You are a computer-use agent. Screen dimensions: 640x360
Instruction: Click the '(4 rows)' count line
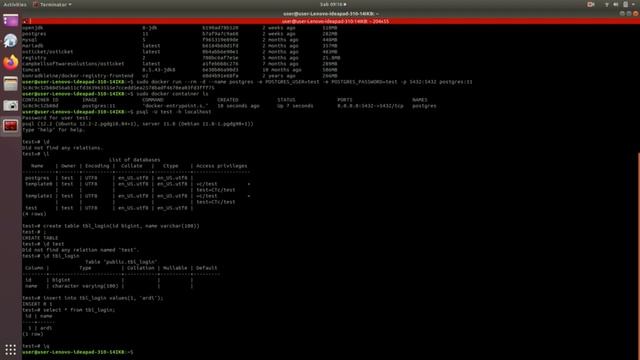pos(34,214)
